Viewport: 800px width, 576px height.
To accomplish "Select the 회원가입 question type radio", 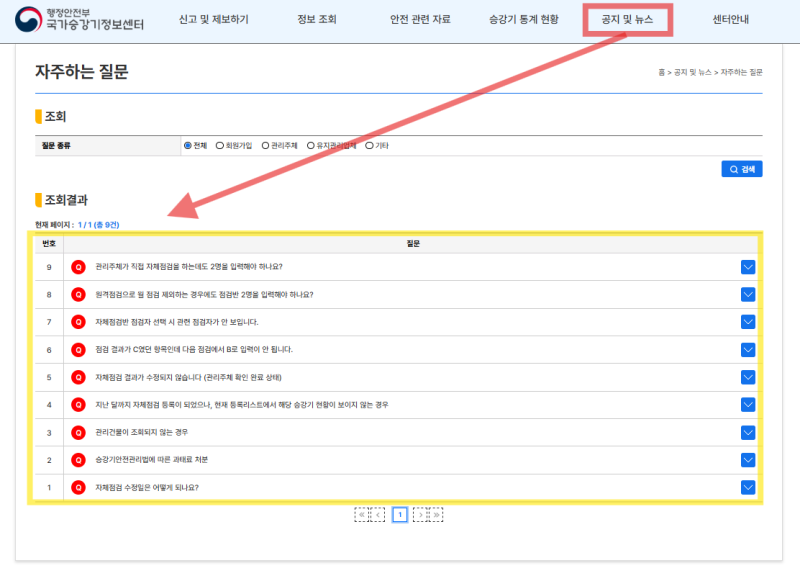I will pyautogui.click(x=220, y=145).
